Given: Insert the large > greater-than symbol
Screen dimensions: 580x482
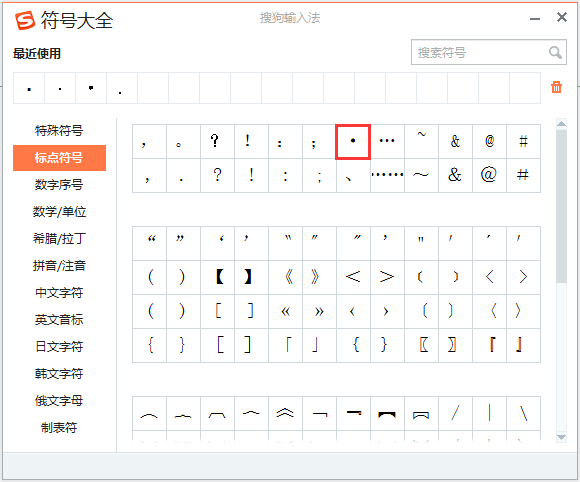Looking at the screenshot, I should coord(387,277).
